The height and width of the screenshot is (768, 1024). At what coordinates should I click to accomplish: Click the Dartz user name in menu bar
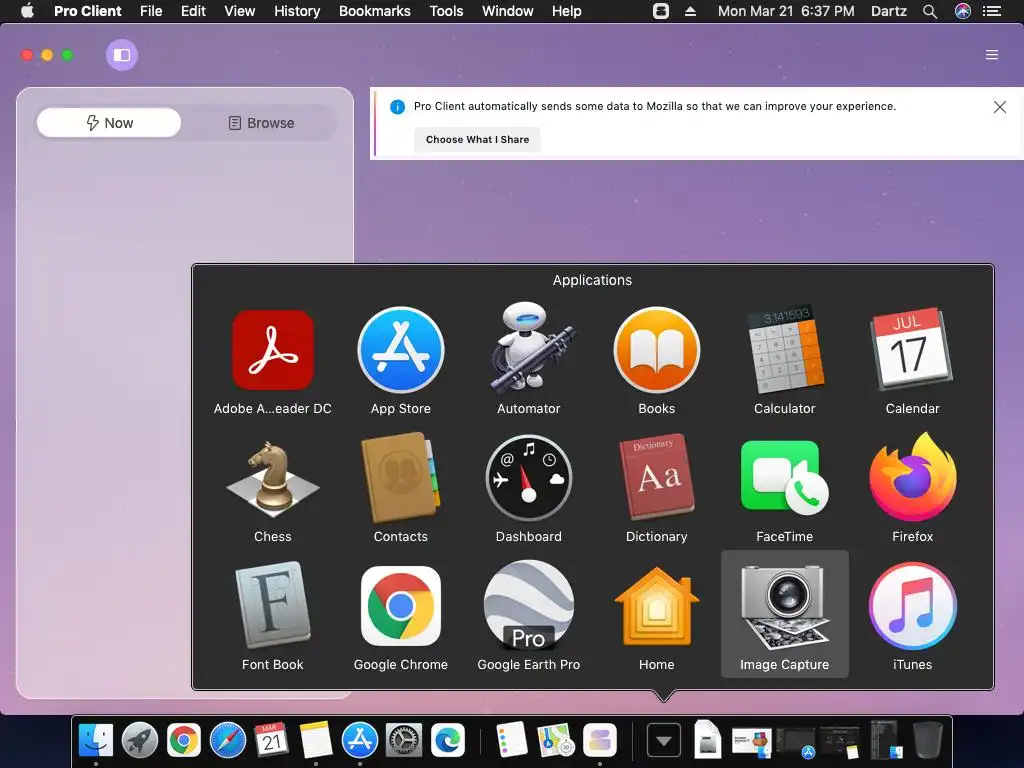889,11
